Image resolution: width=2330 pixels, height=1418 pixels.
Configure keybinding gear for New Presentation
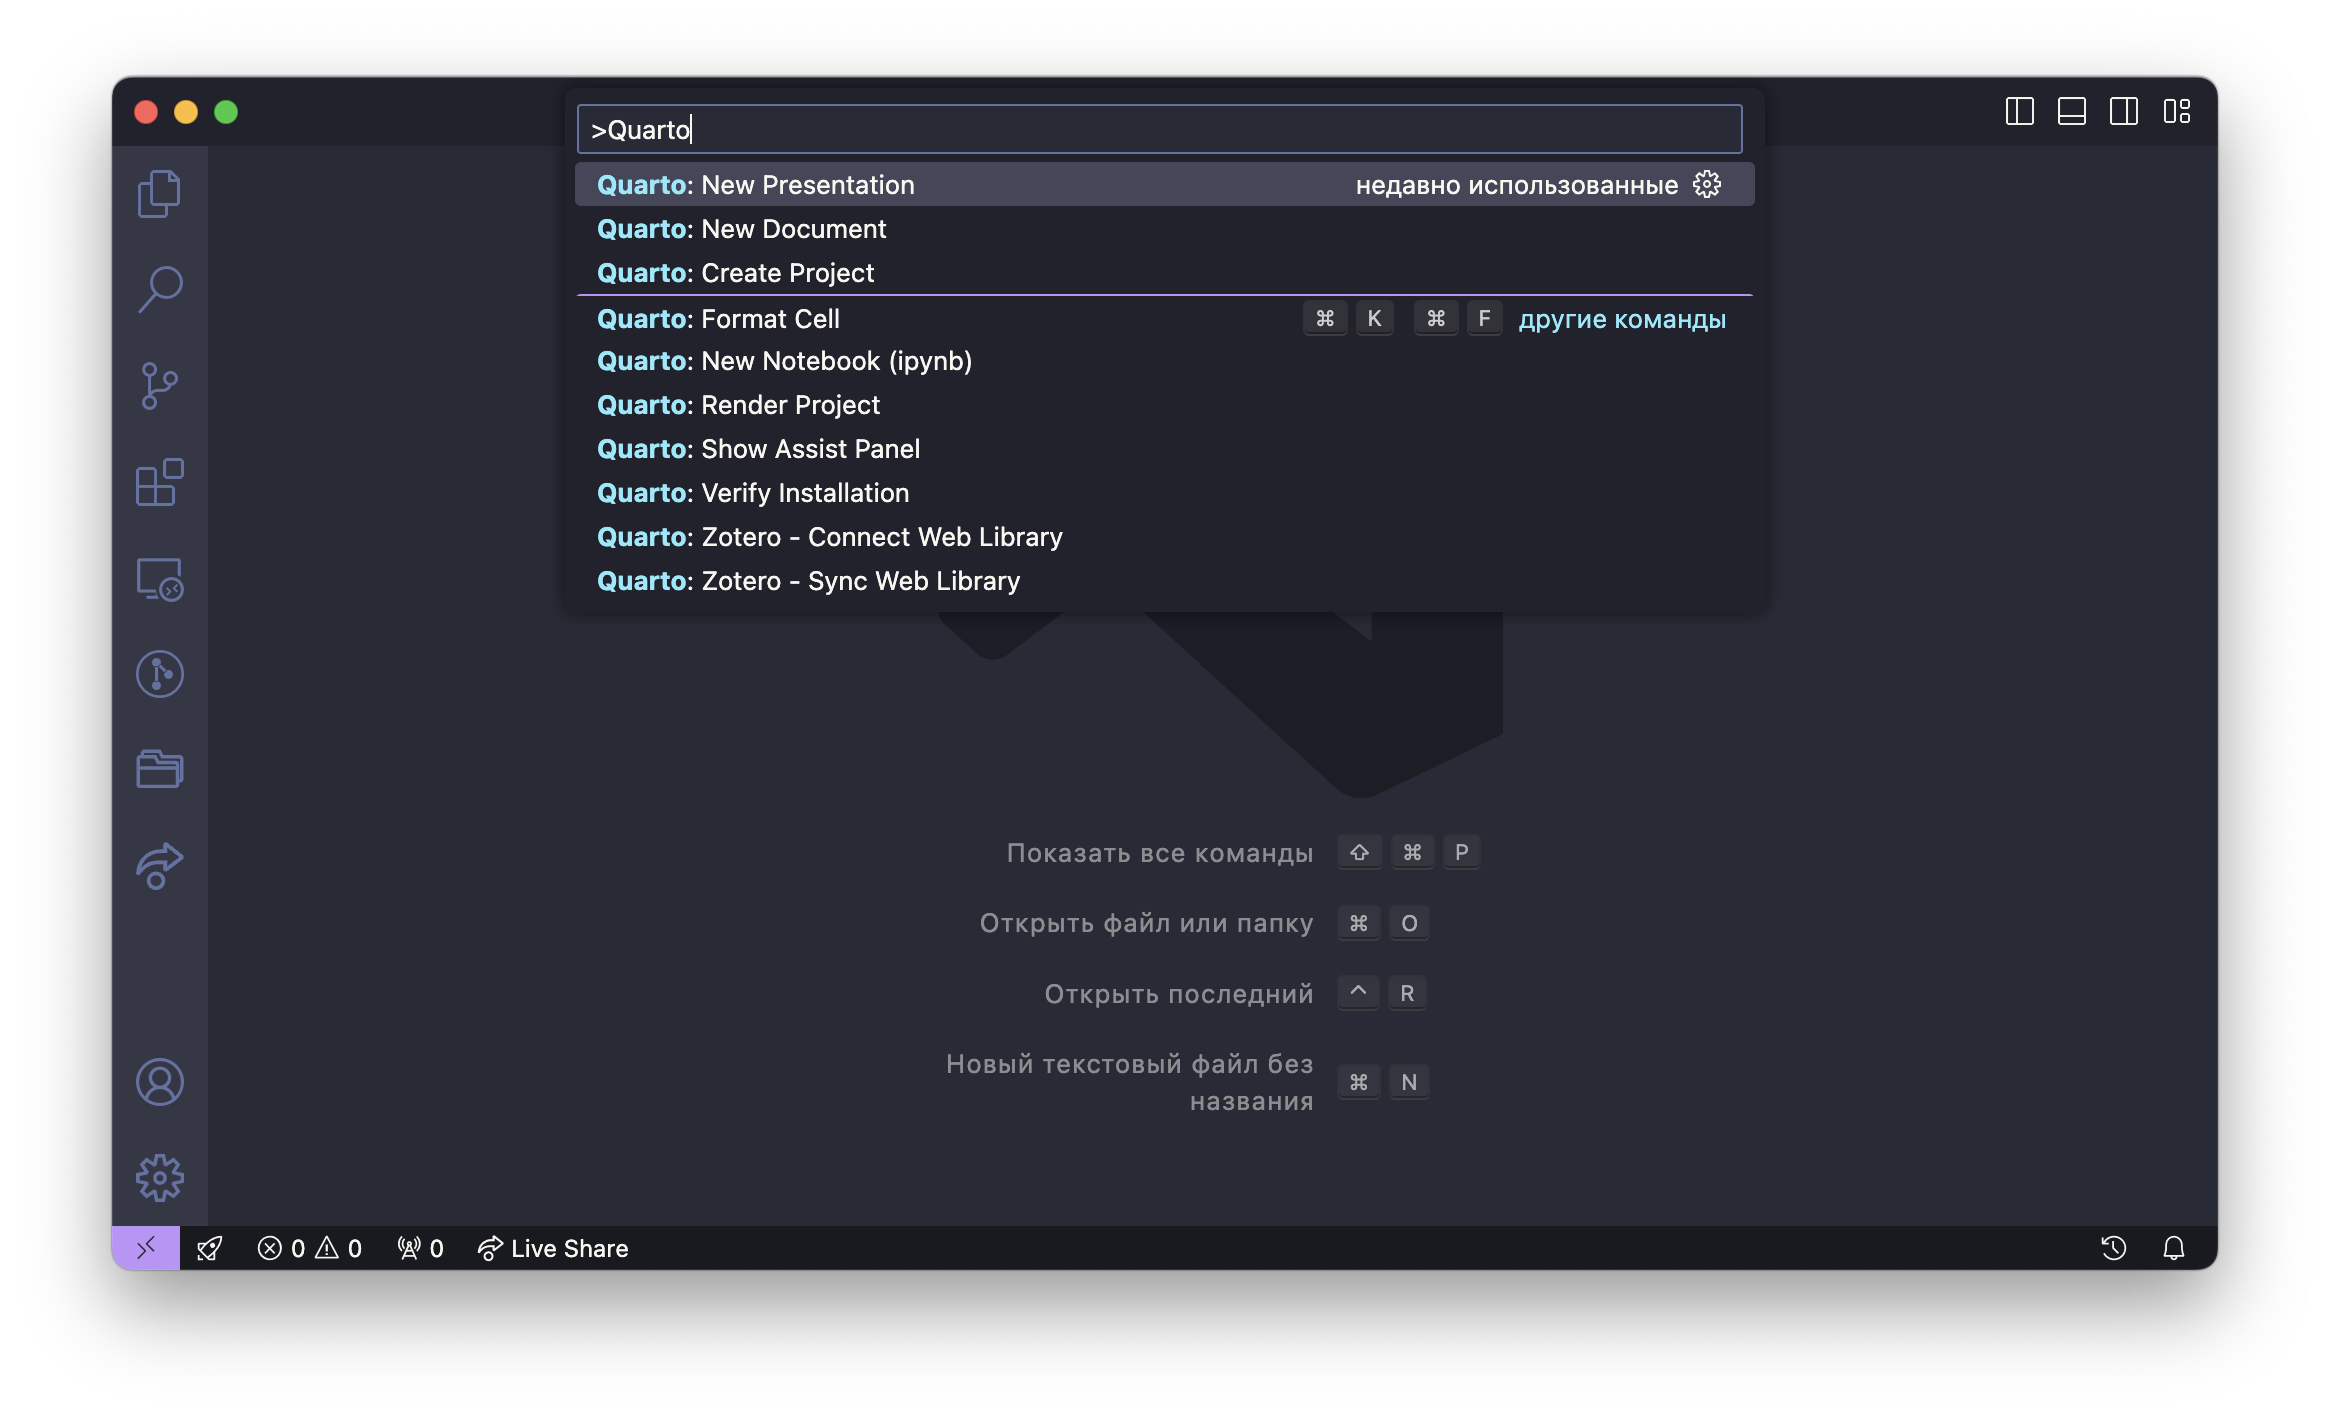(1707, 184)
